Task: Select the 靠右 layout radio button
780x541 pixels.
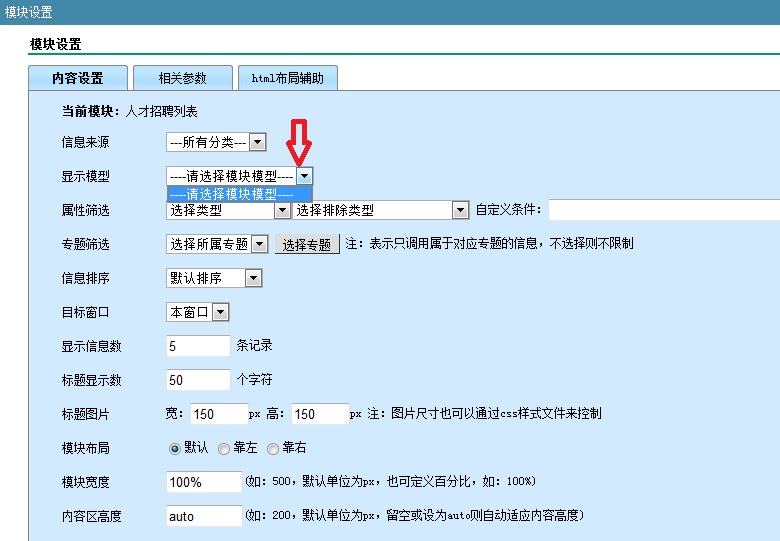Action: (273, 449)
